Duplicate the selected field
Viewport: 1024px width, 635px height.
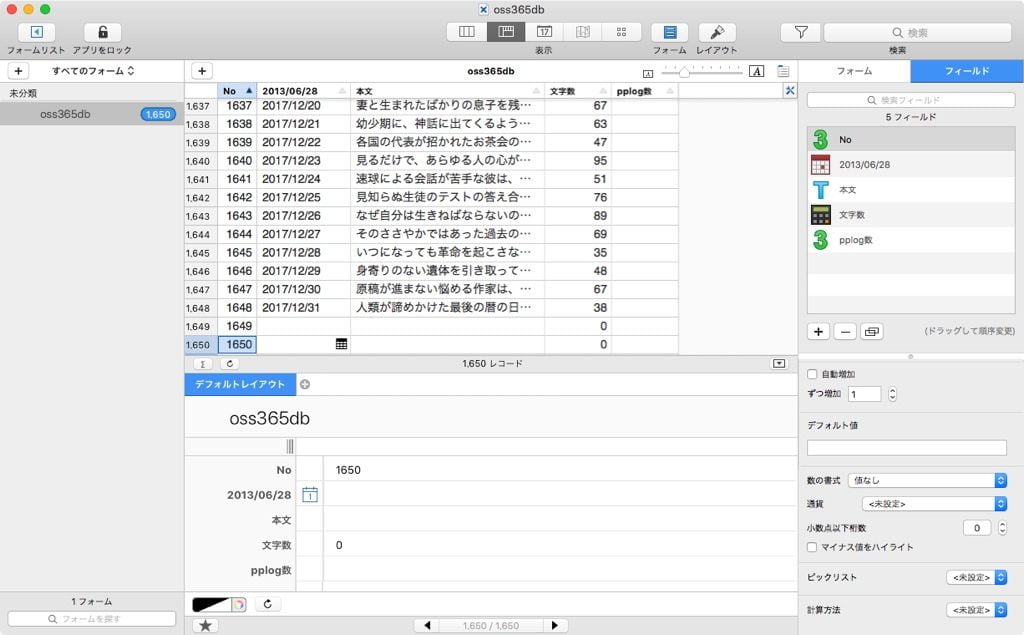pyautogui.click(x=872, y=332)
